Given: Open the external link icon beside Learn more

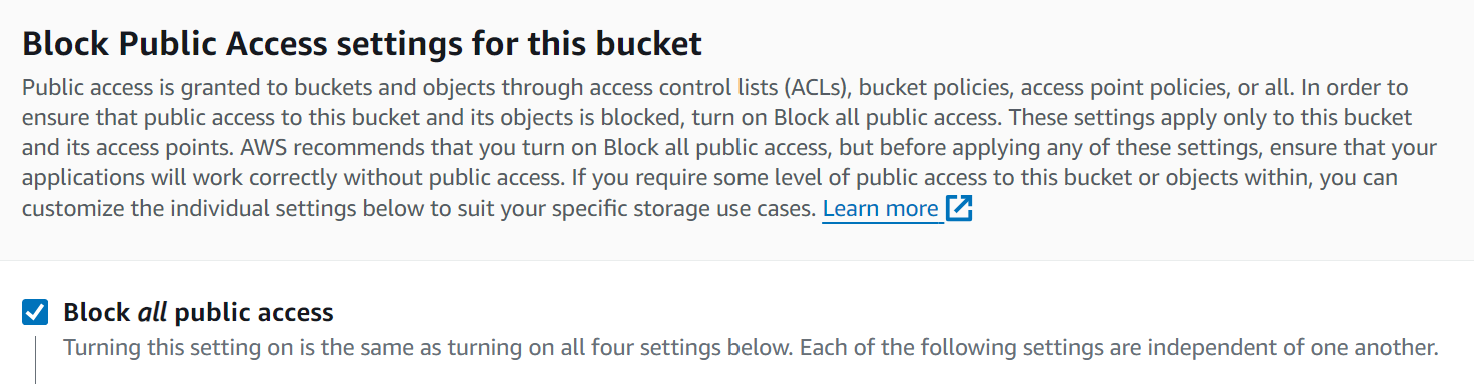Looking at the screenshot, I should pos(959,210).
